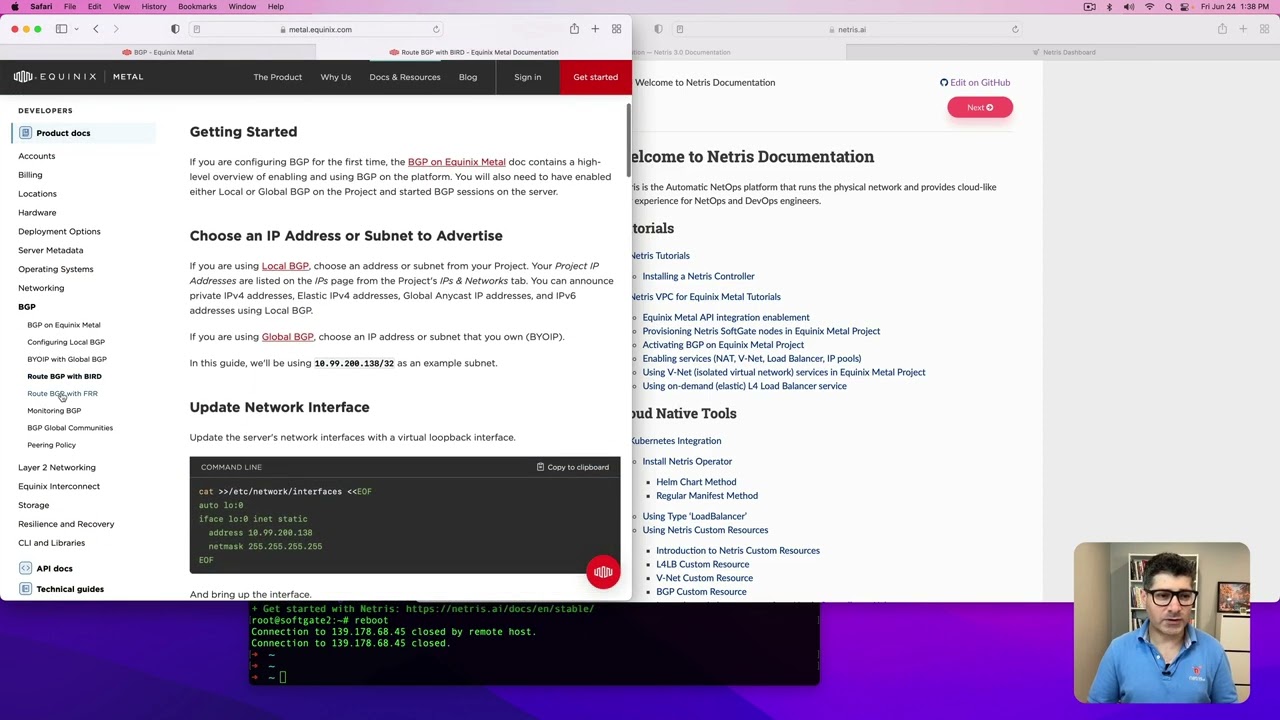Open 'BGP on Equinix Metal' sidebar page
The width and height of the screenshot is (1280, 720).
[63, 325]
